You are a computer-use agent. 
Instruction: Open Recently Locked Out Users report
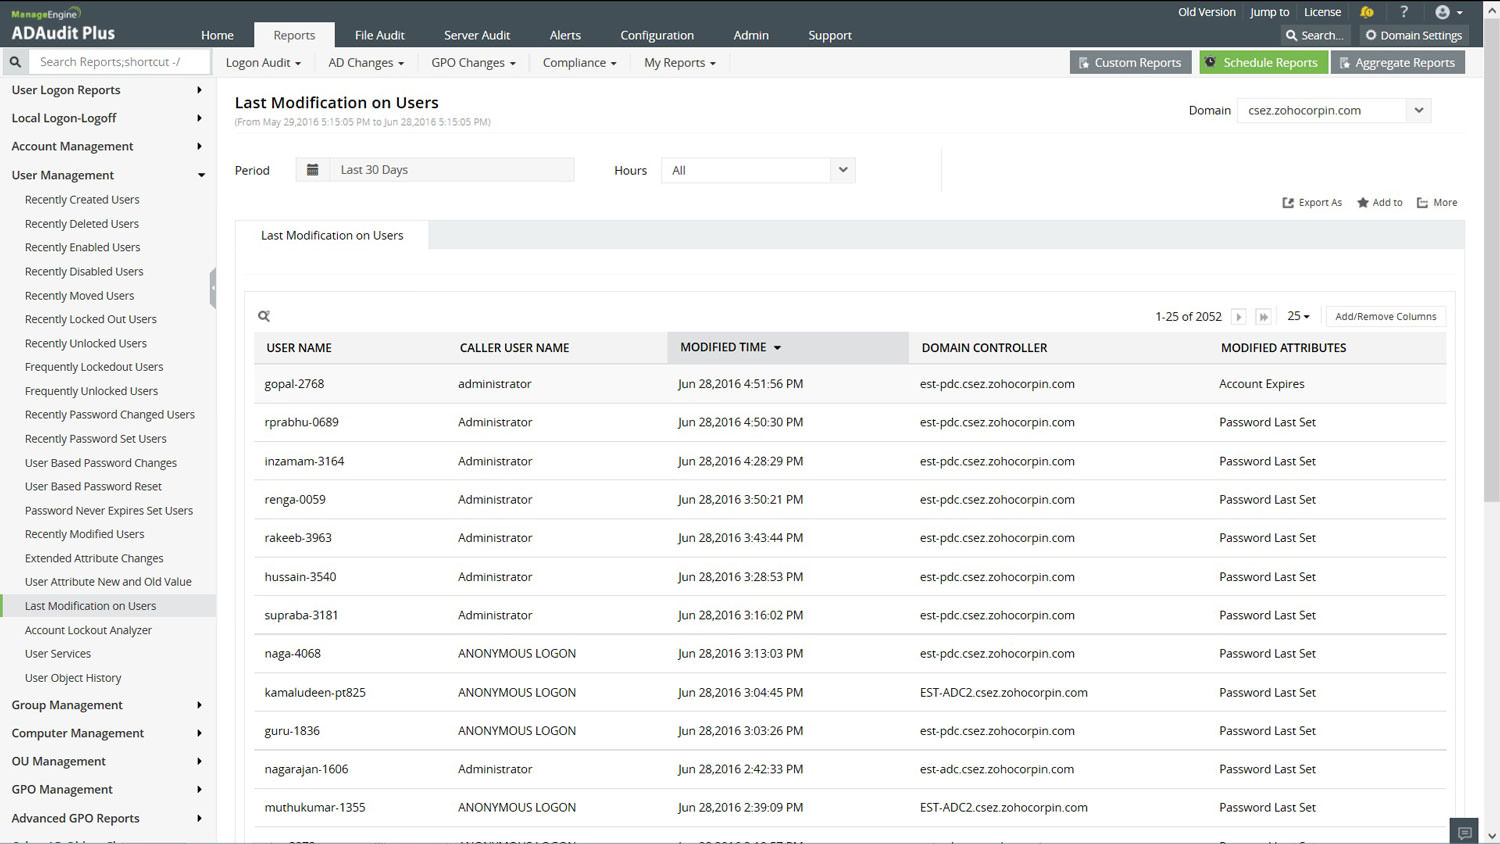[90, 319]
